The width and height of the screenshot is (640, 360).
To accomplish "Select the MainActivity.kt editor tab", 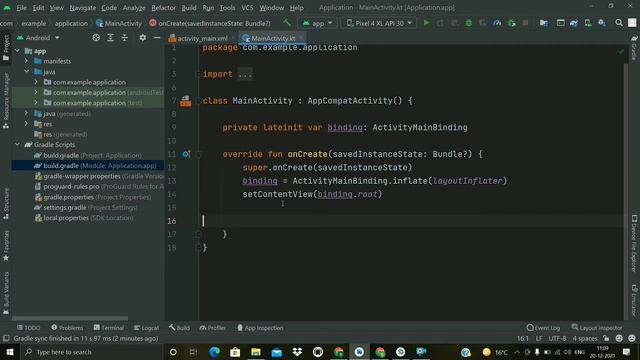I will (273, 38).
